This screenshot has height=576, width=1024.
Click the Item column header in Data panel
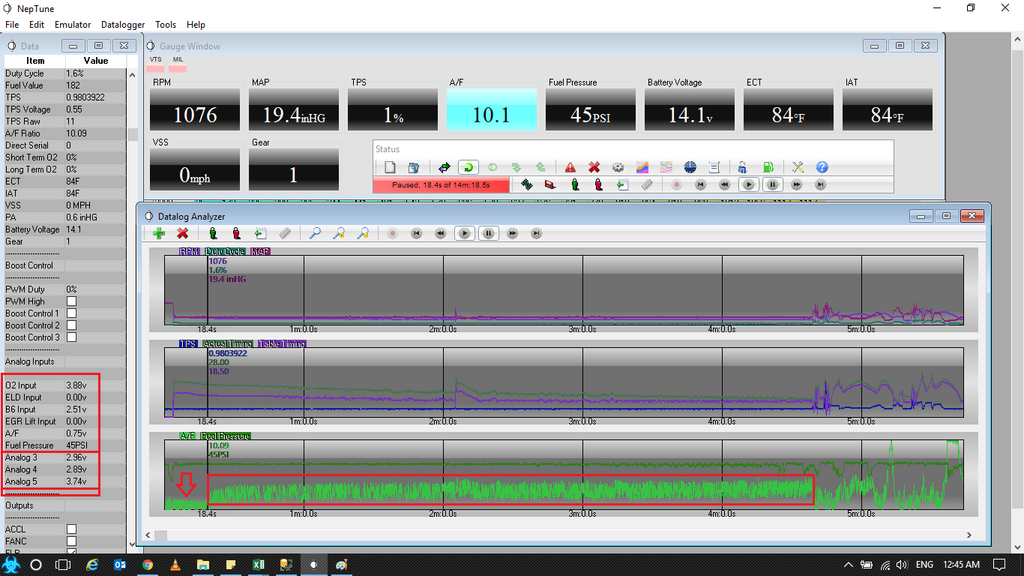tap(35, 61)
